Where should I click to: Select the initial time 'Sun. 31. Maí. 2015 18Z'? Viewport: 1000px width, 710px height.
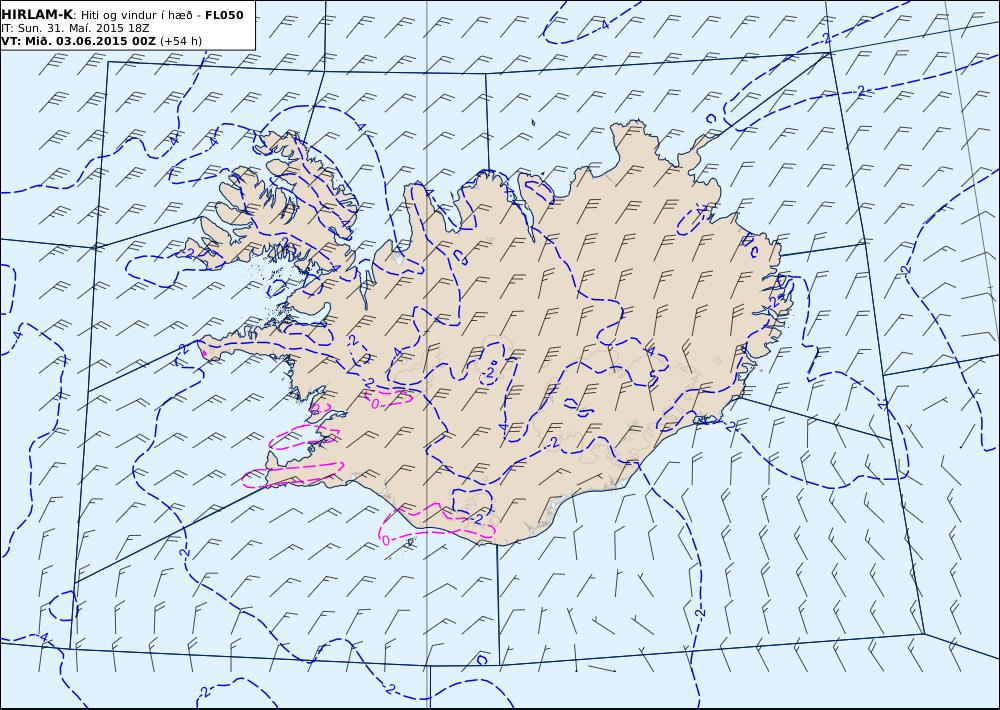click(83, 28)
